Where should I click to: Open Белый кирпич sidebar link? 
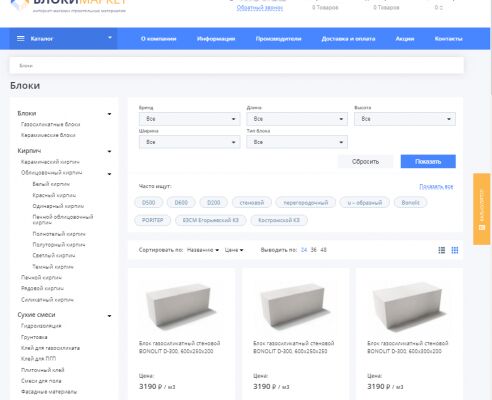point(51,184)
